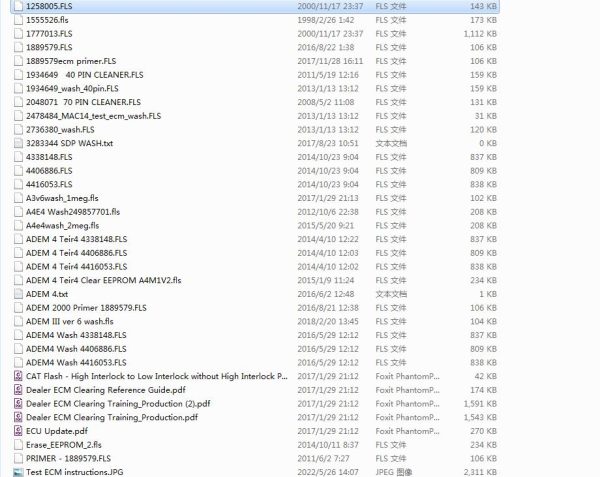
Task: Click the PDF icon of ECU Update.pdf
Action: 18,431
